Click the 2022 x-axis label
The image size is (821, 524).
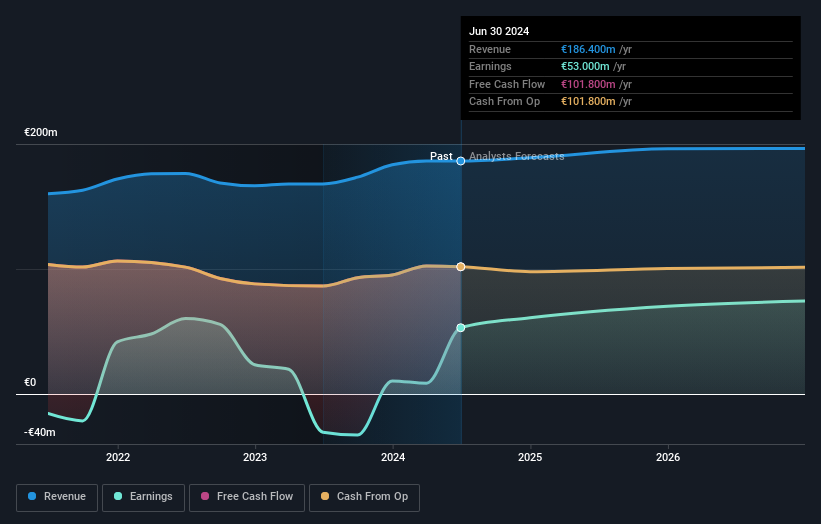tap(118, 457)
